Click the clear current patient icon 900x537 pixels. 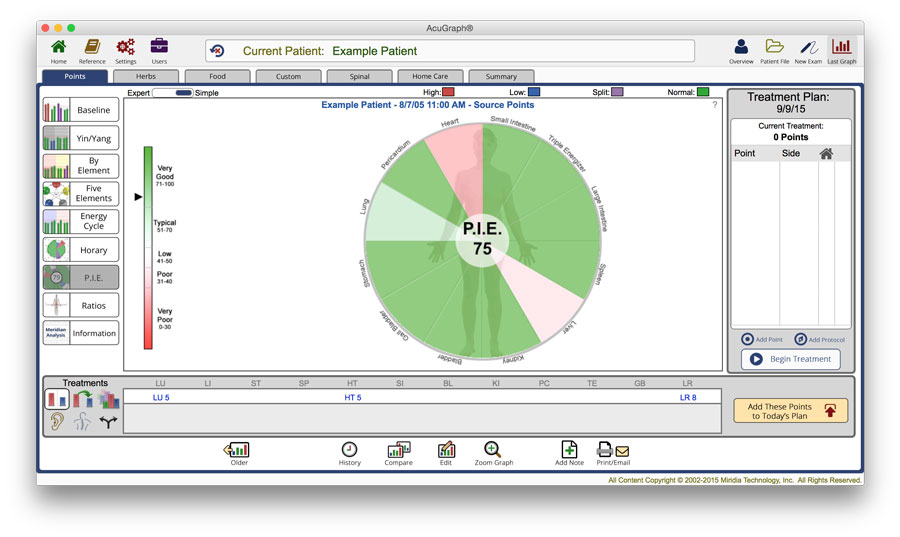click(x=217, y=51)
